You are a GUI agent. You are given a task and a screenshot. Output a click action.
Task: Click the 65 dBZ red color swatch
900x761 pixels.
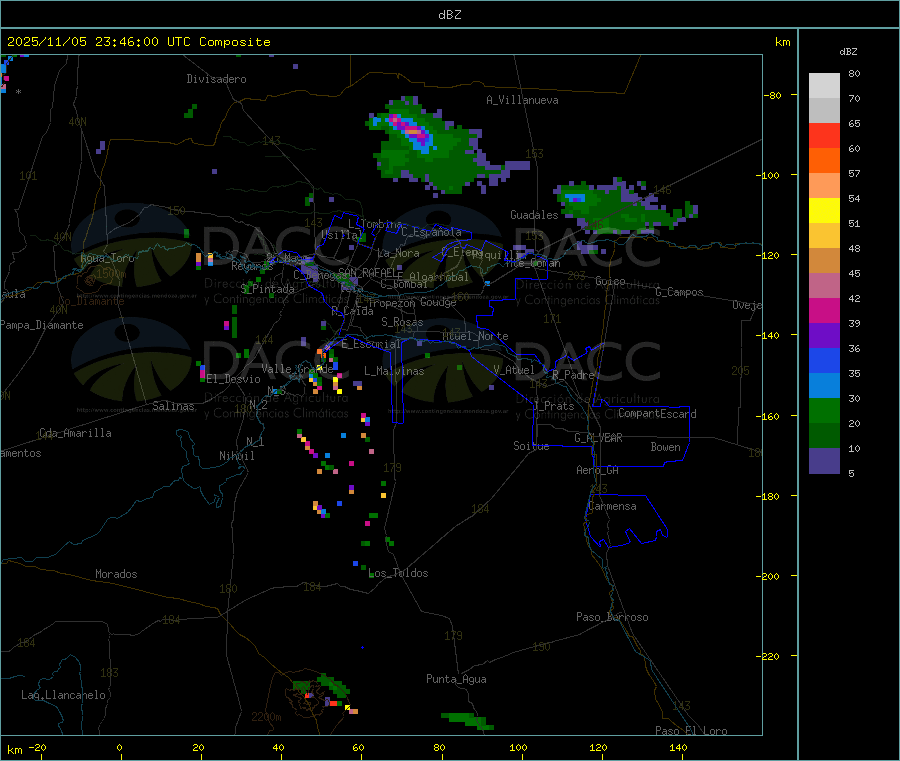click(824, 135)
